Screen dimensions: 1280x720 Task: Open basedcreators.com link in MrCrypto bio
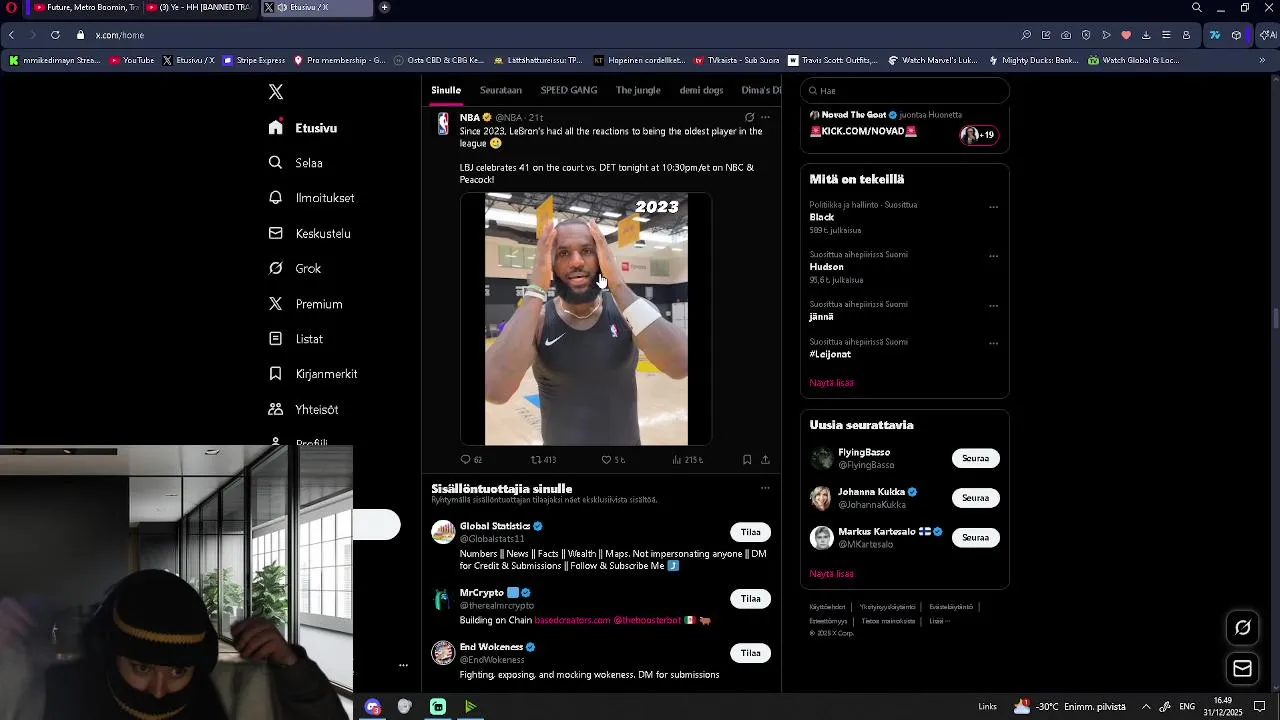(x=572, y=620)
